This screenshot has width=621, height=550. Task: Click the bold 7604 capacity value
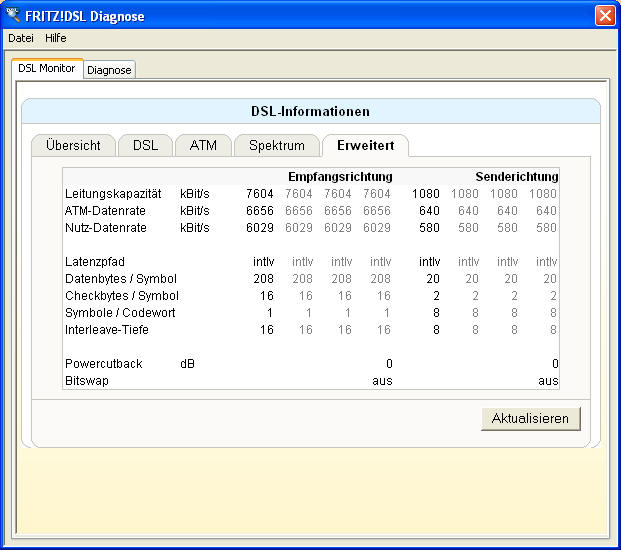tap(260, 194)
